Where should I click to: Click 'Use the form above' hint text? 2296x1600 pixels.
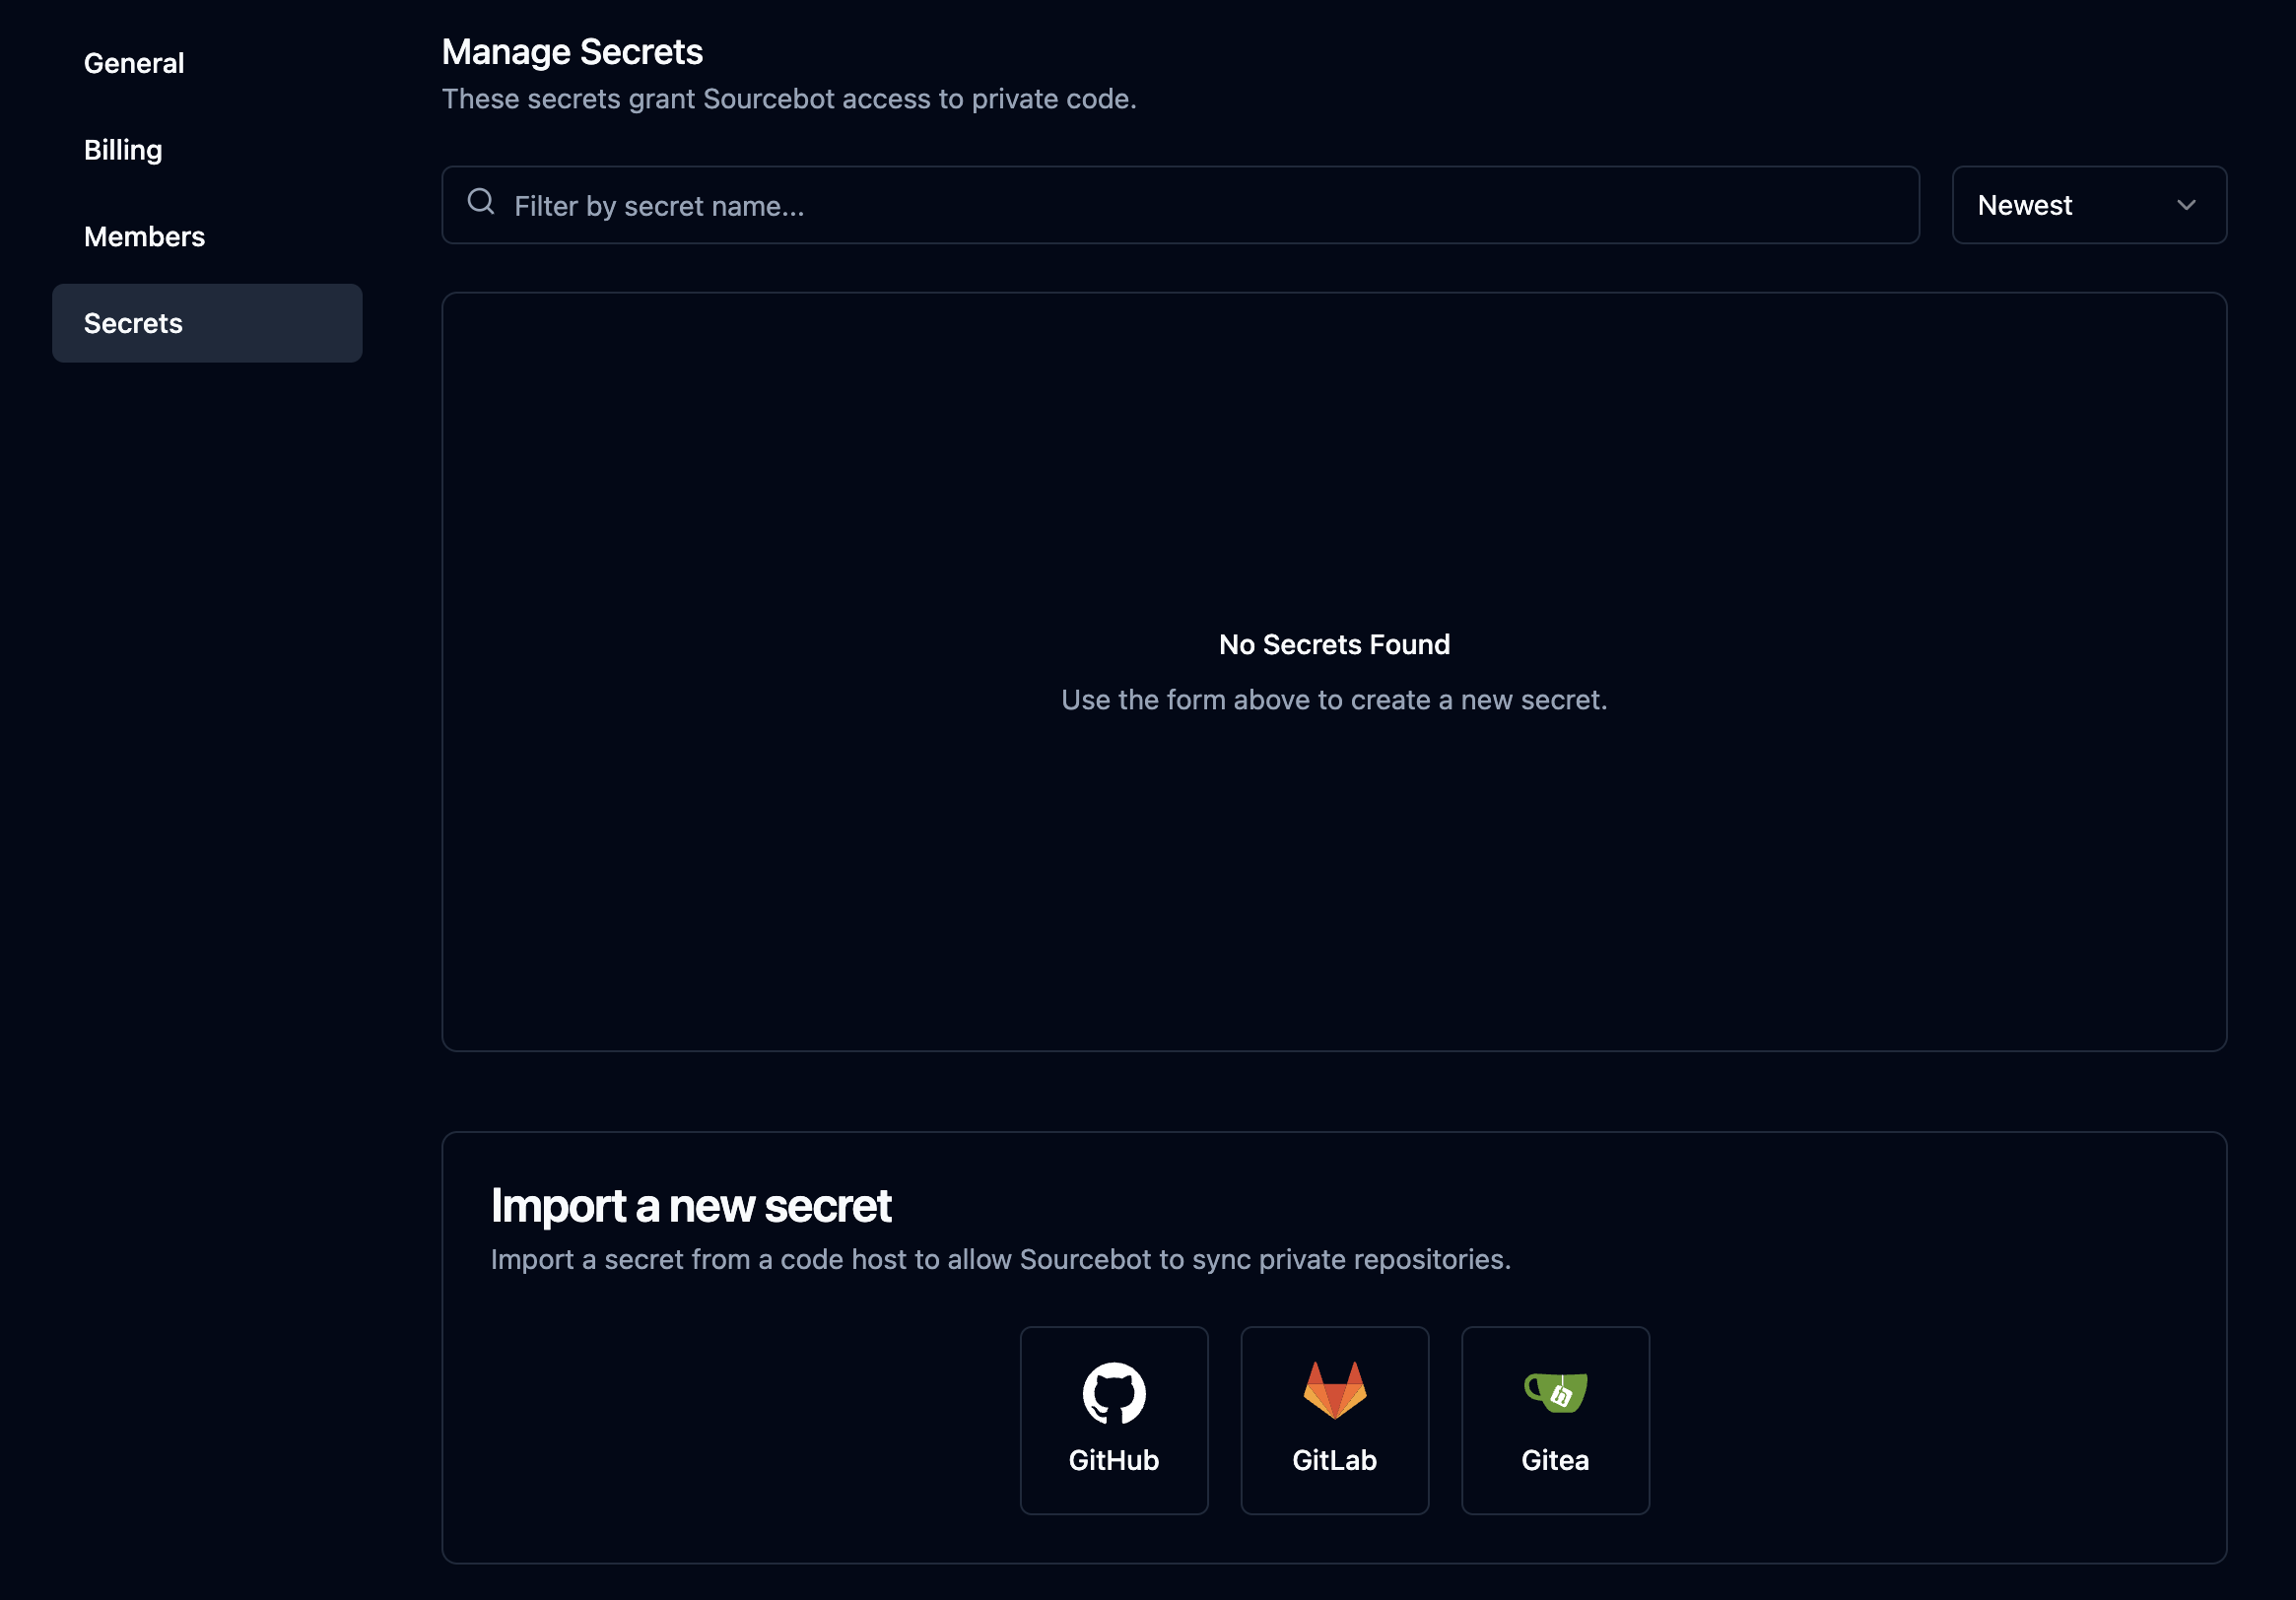[x=1334, y=700]
